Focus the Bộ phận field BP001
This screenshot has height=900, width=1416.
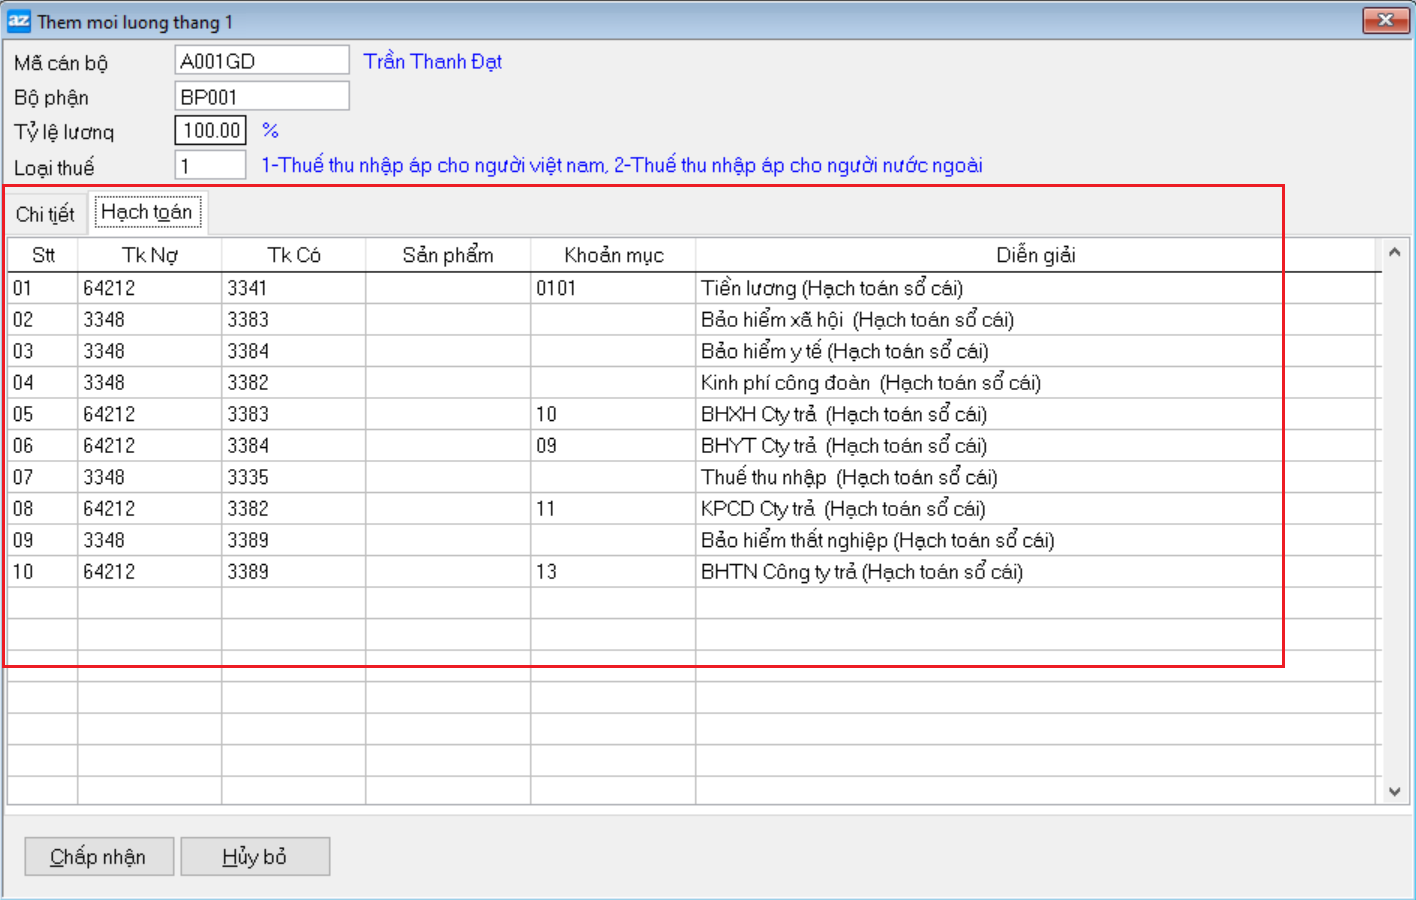coord(261,97)
